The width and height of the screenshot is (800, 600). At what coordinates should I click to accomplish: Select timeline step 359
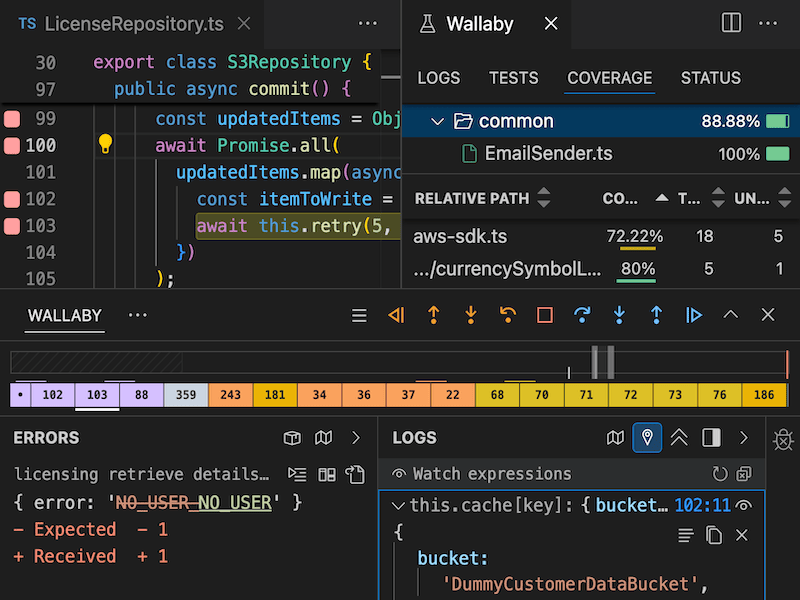(x=186, y=395)
